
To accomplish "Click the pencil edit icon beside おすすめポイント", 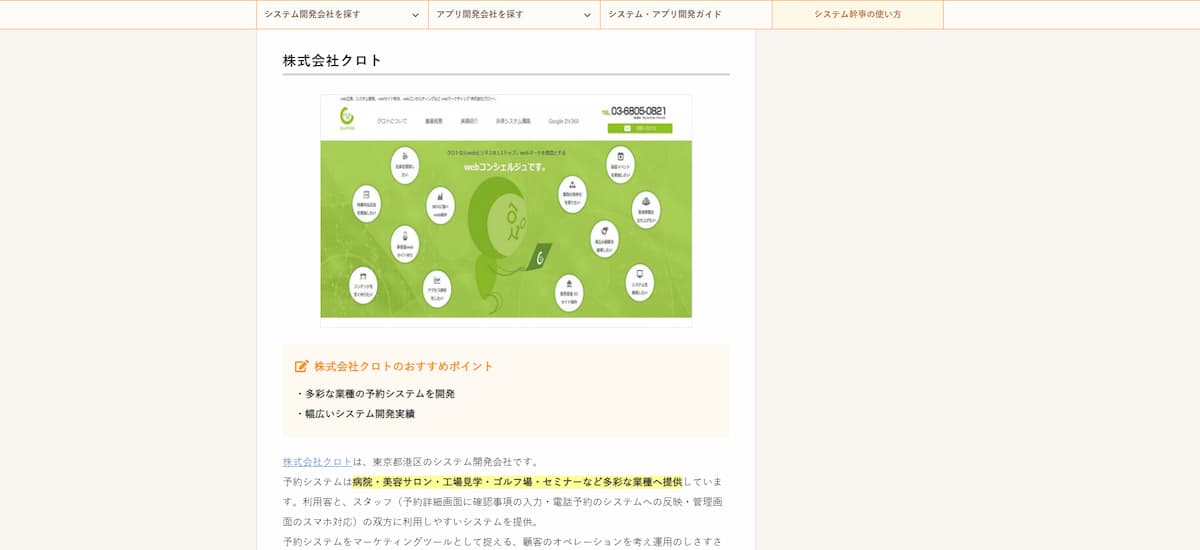I will click(x=302, y=367).
